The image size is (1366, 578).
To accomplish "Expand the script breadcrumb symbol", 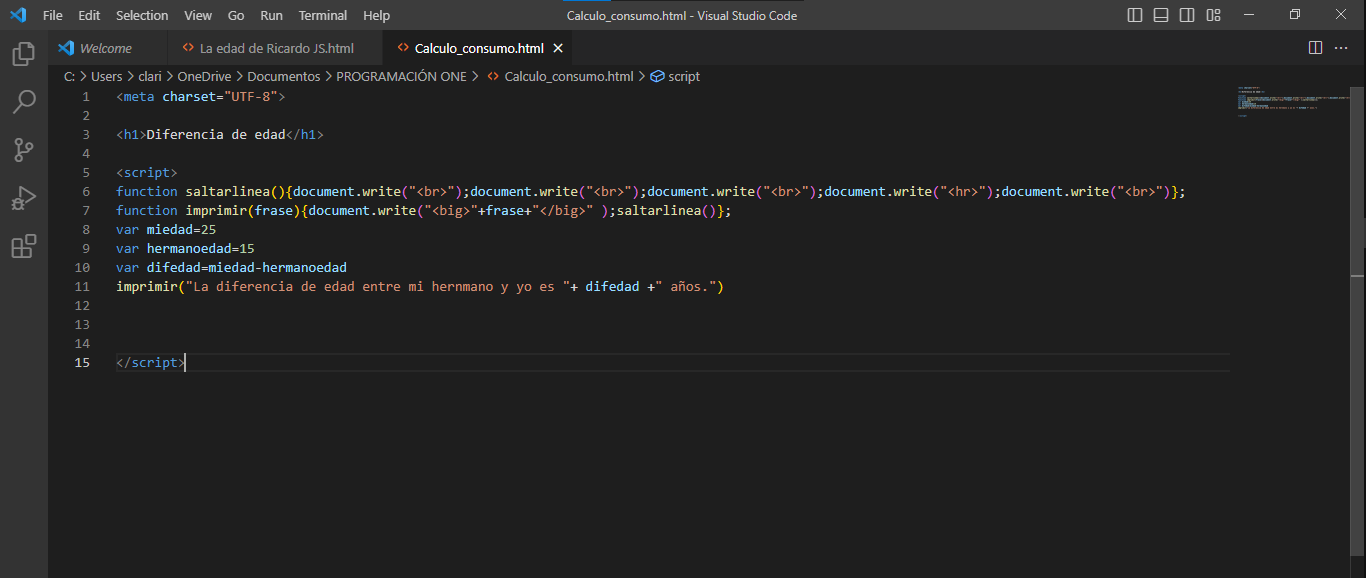I will 684,76.
